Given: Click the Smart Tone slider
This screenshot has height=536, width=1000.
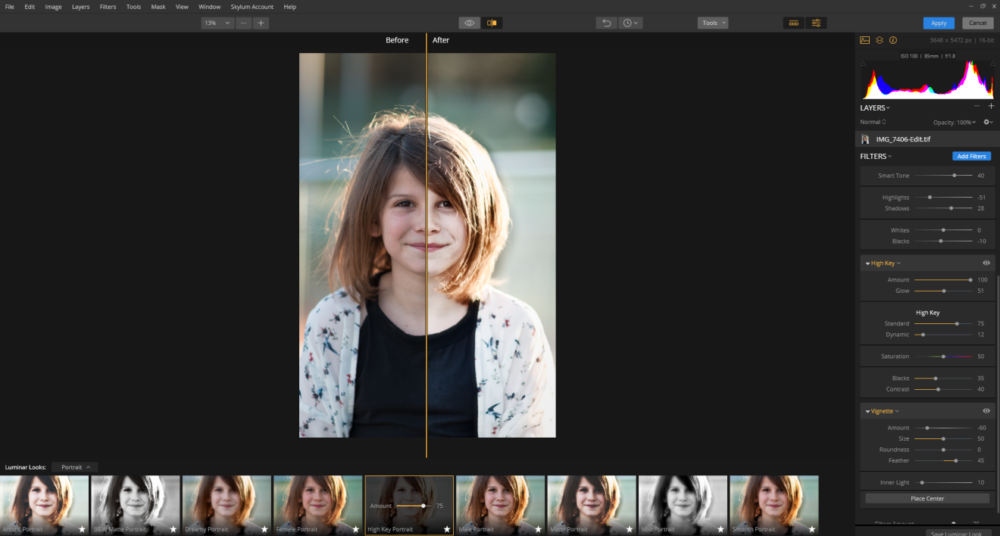Looking at the screenshot, I should (x=943, y=175).
